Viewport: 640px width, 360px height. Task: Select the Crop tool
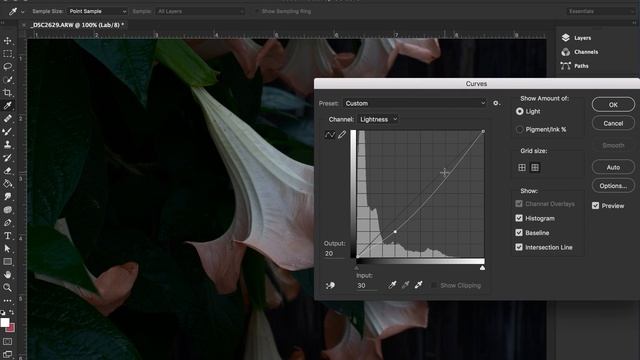pyautogui.click(x=7, y=93)
